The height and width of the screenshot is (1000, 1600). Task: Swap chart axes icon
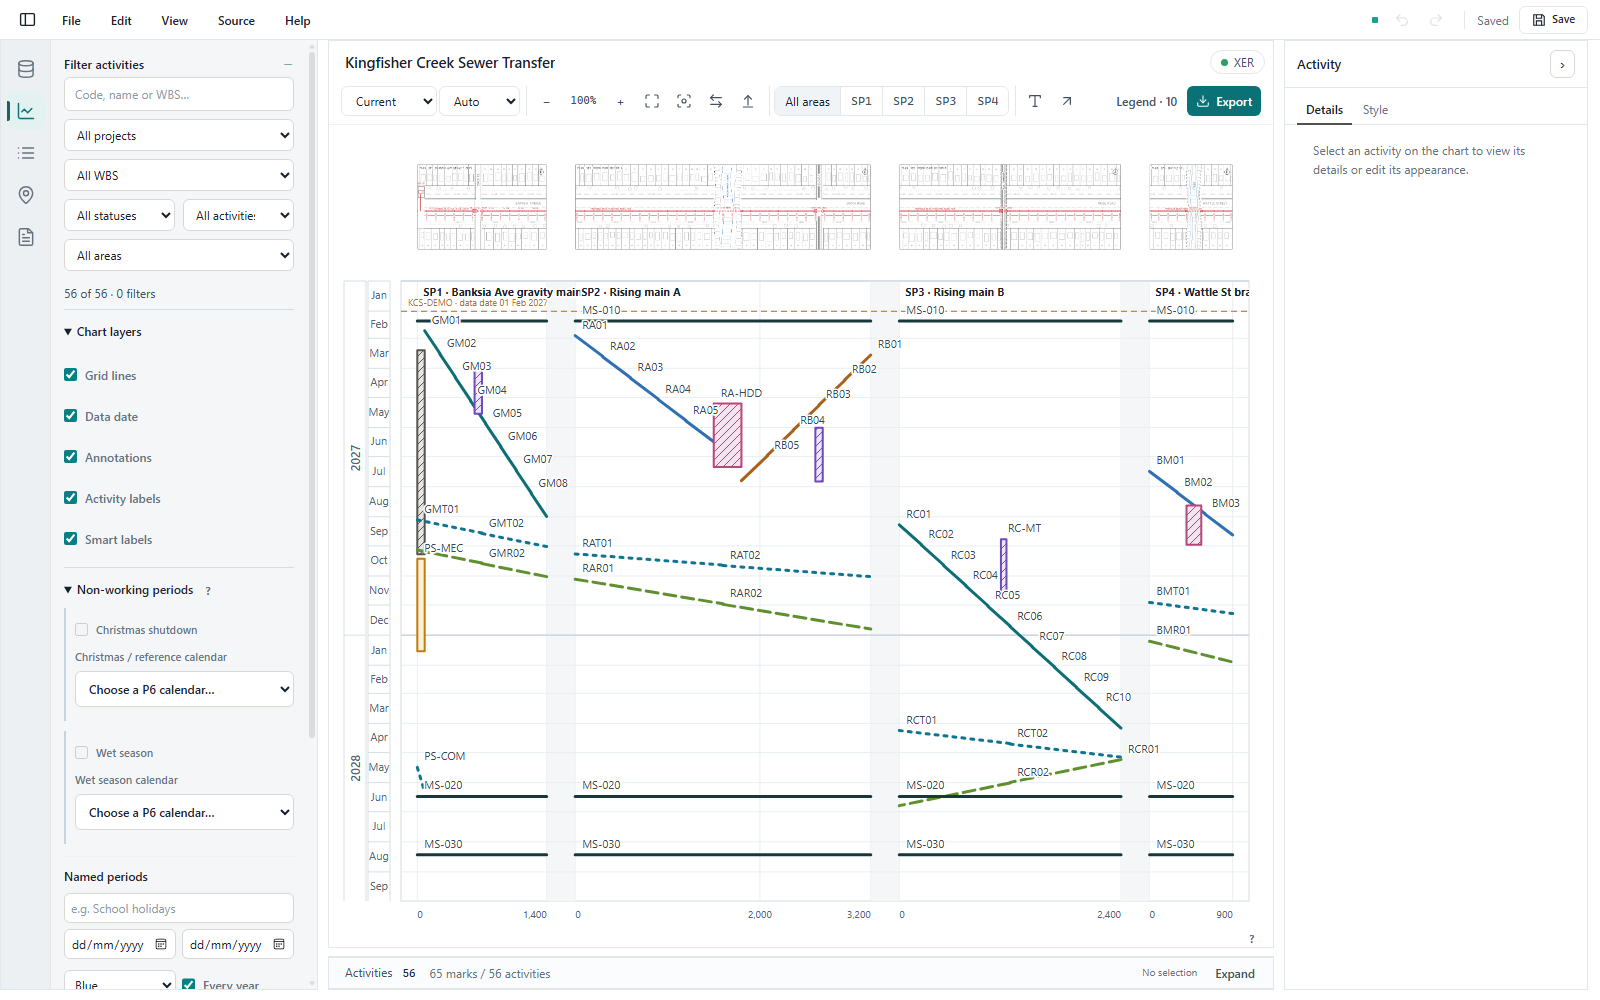716,101
